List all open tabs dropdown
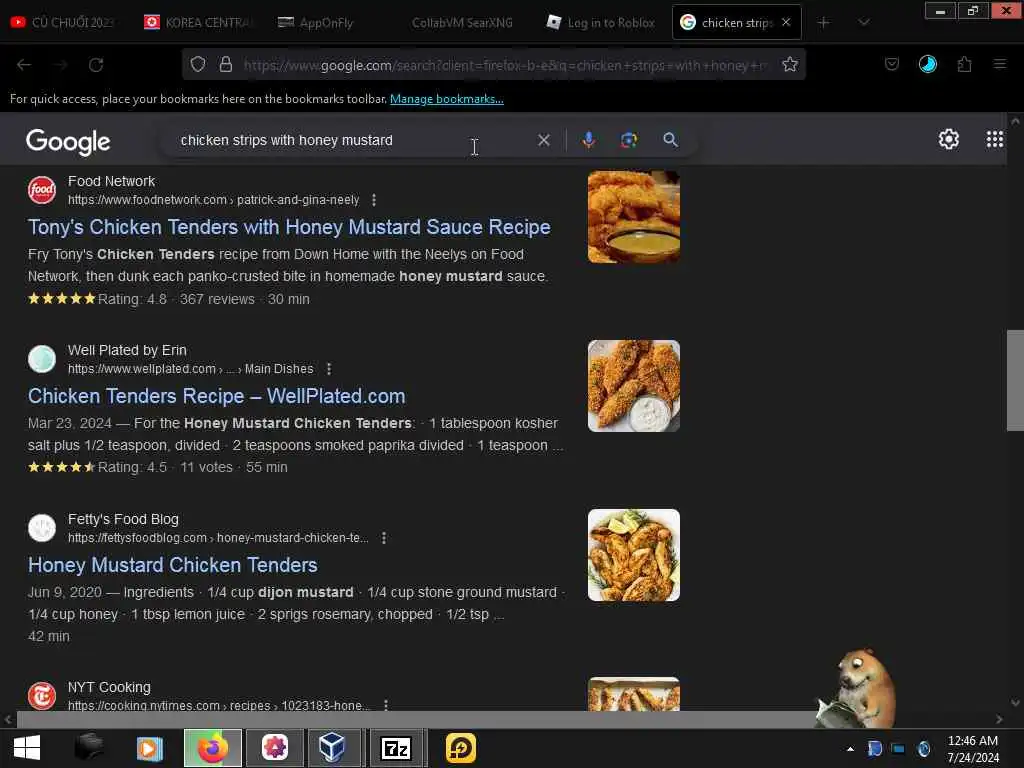Image resolution: width=1024 pixels, height=768 pixels. coord(863,22)
